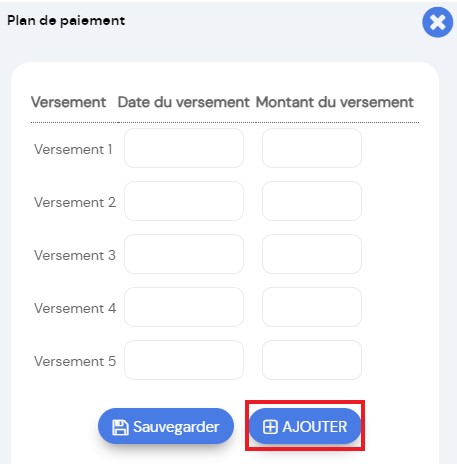Click the floppy disk save icon
Viewport: 457px width, 464px height.
(120, 427)
